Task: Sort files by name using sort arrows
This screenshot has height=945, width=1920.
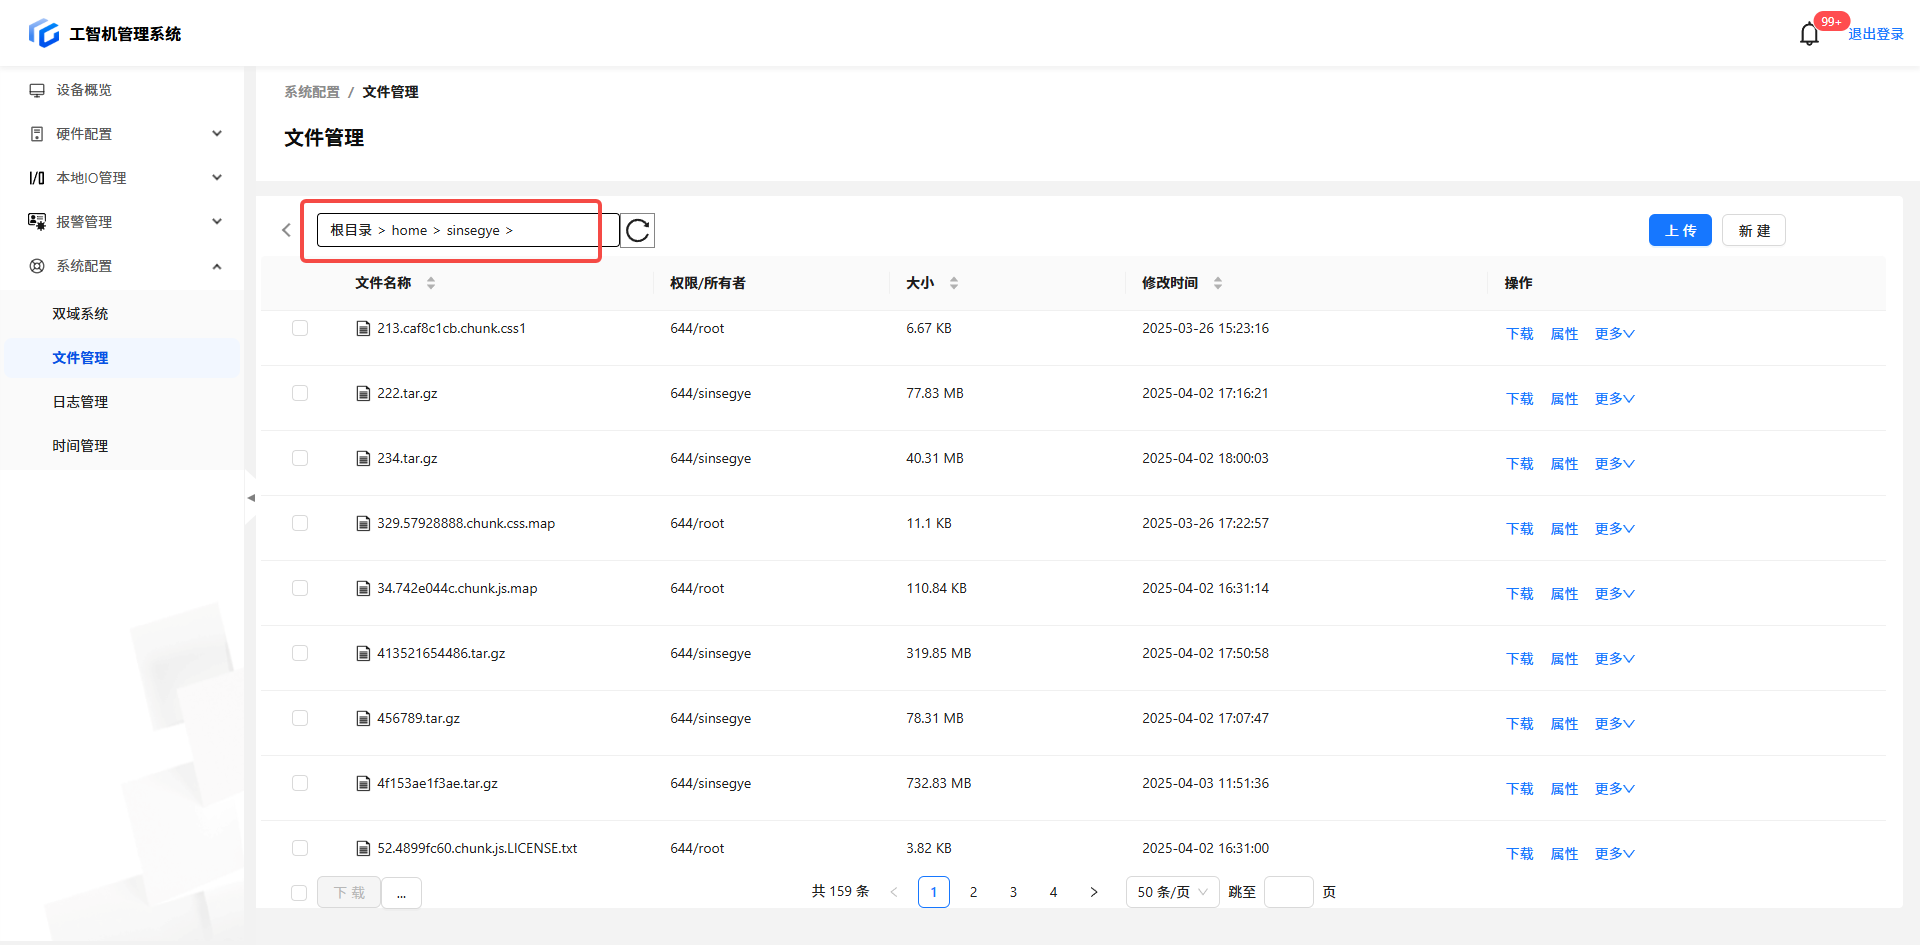Action: click(x=431, y=283)
